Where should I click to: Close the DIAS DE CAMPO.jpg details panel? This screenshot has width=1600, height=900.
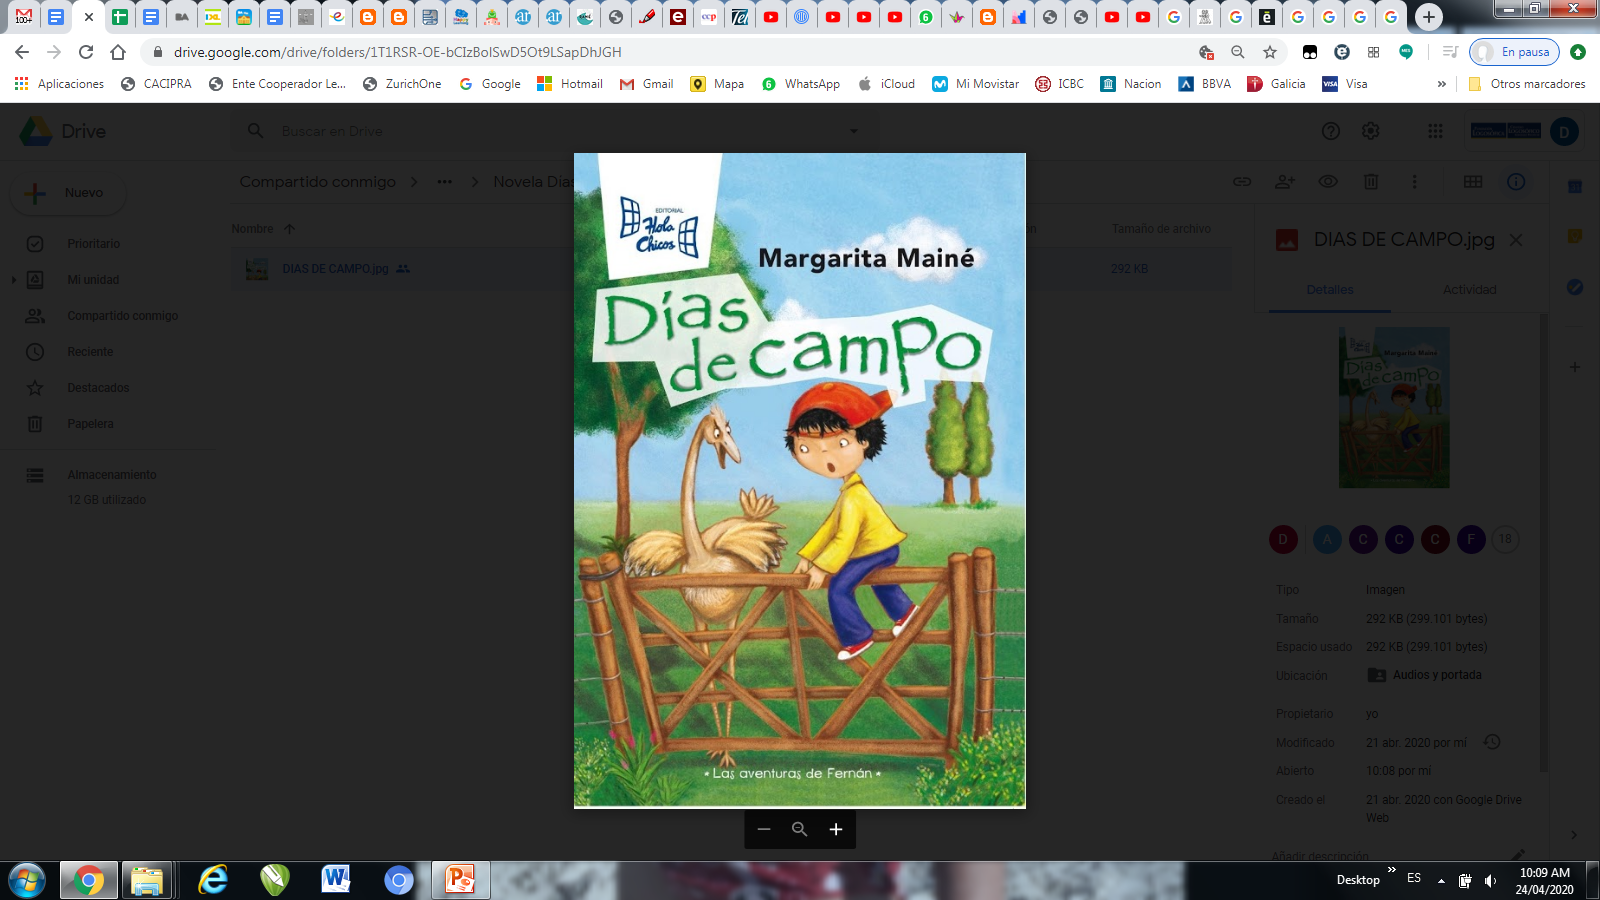[1516, 240]
